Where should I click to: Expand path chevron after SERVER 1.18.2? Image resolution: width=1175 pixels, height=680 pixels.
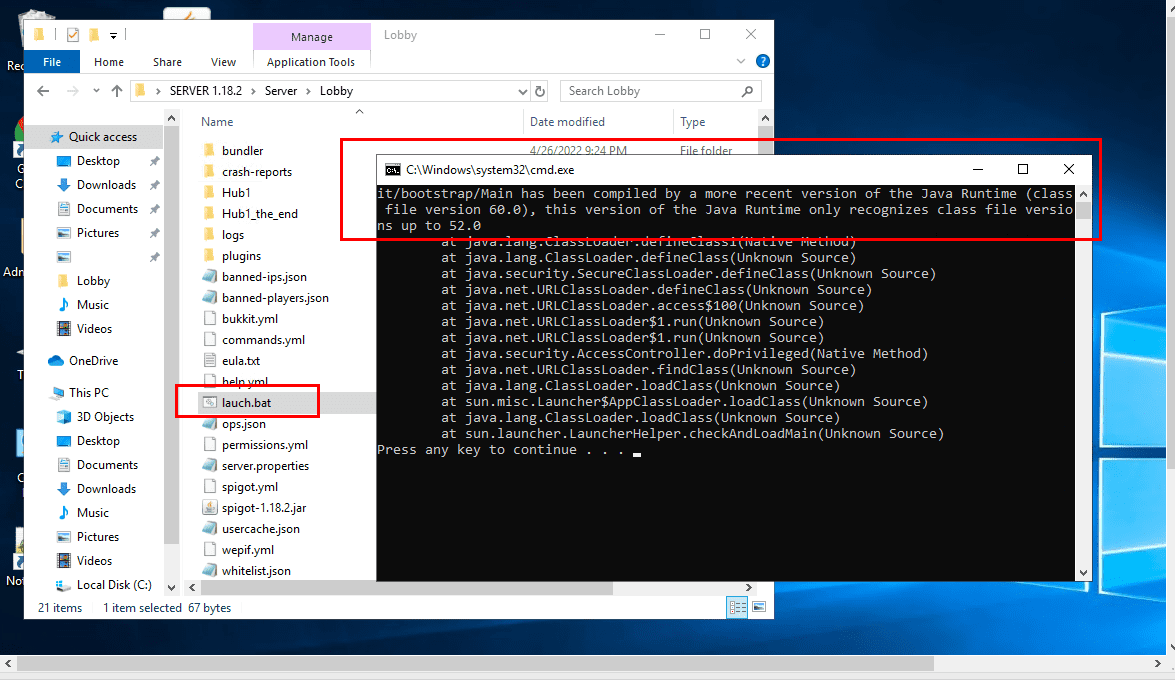[x=253, y=91]
